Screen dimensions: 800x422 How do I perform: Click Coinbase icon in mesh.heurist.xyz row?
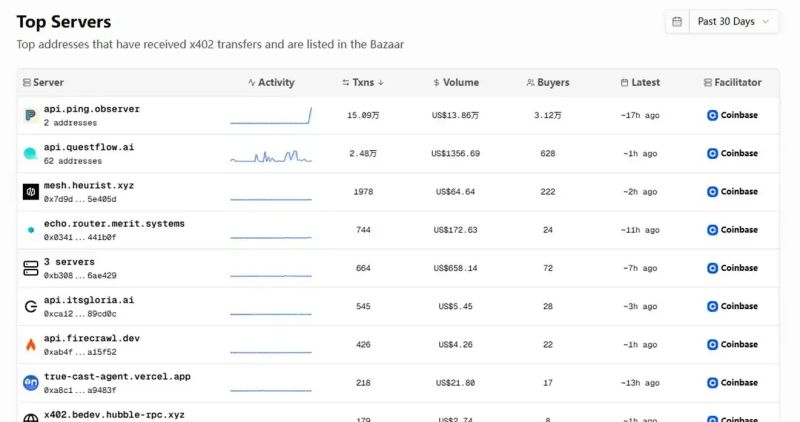coord(712,191)
